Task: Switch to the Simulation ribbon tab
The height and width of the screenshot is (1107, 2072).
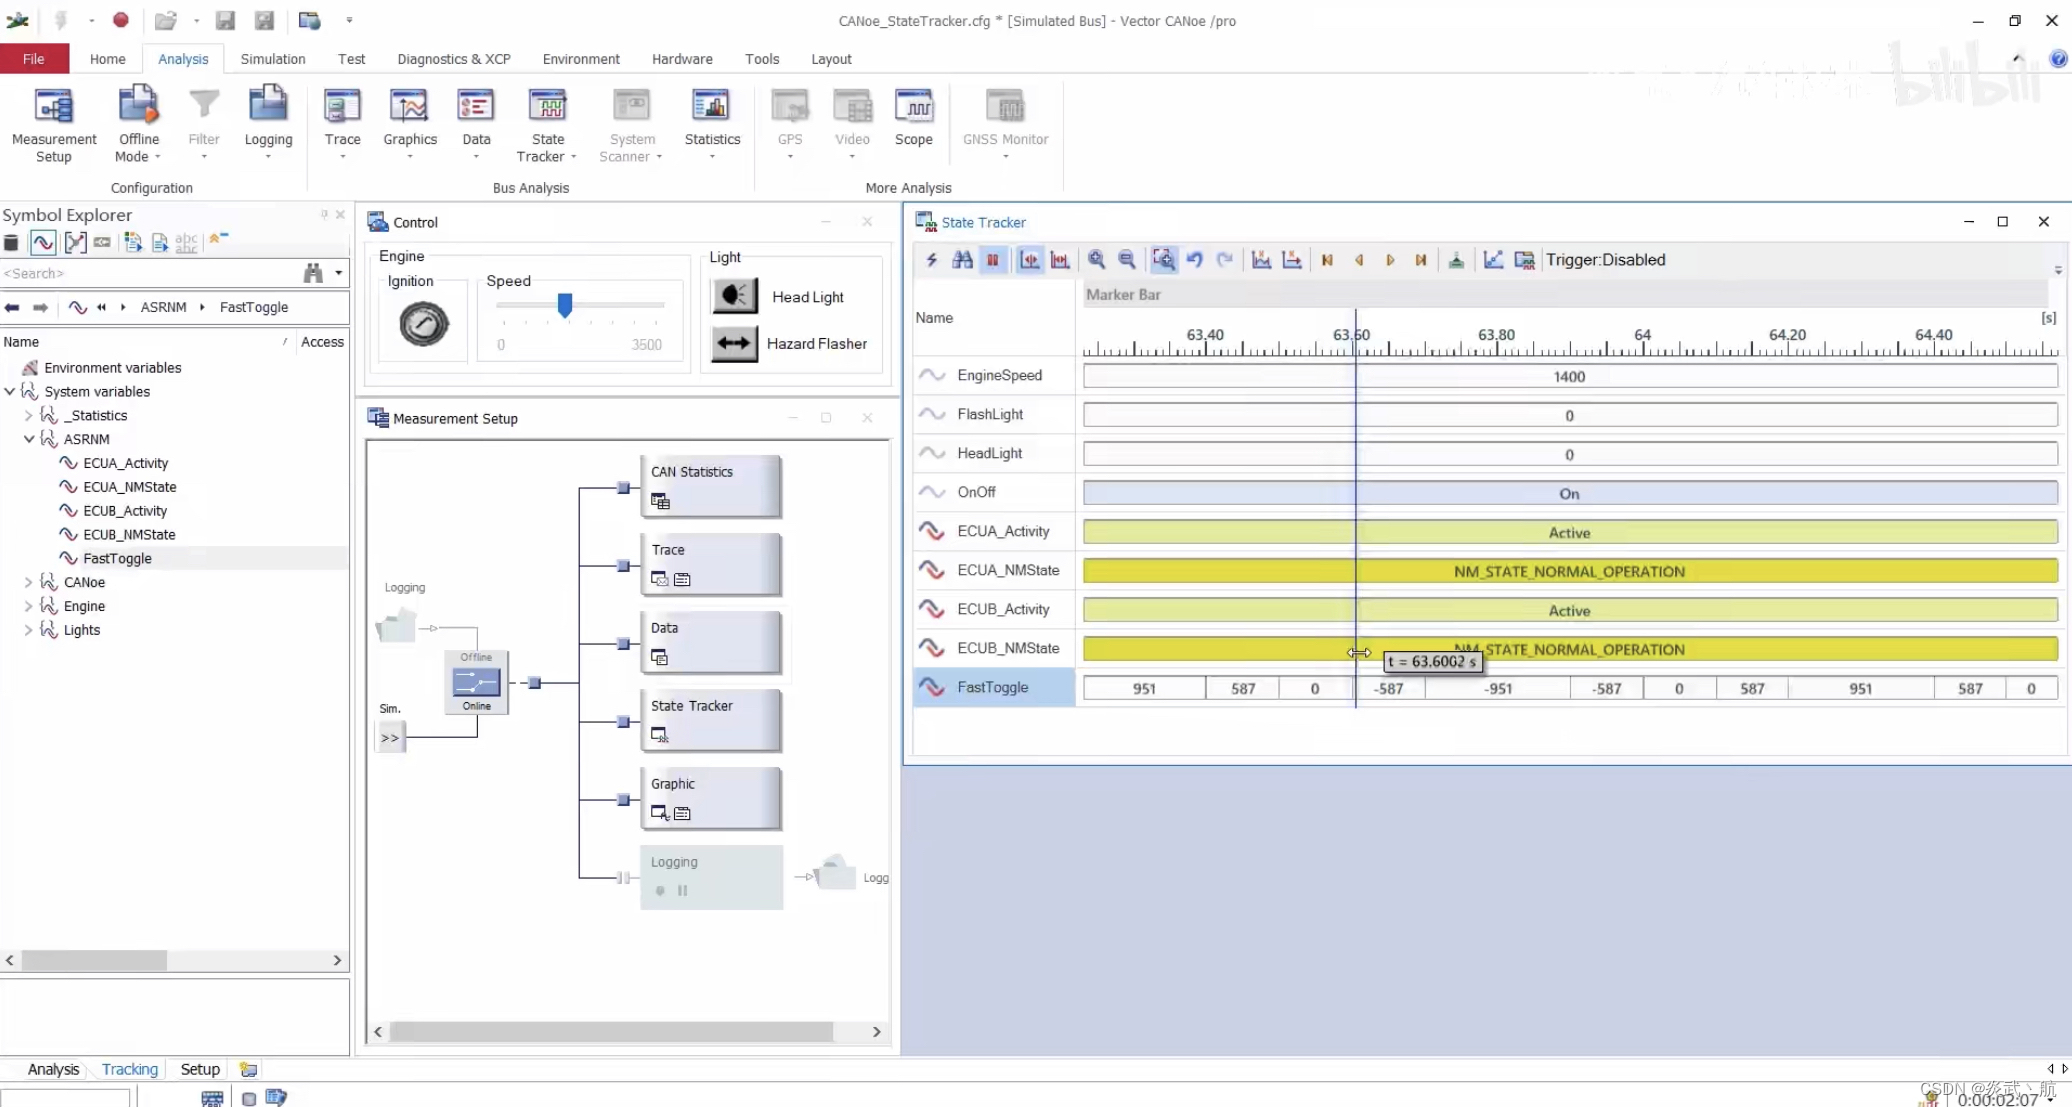Action: click(272, 59)
